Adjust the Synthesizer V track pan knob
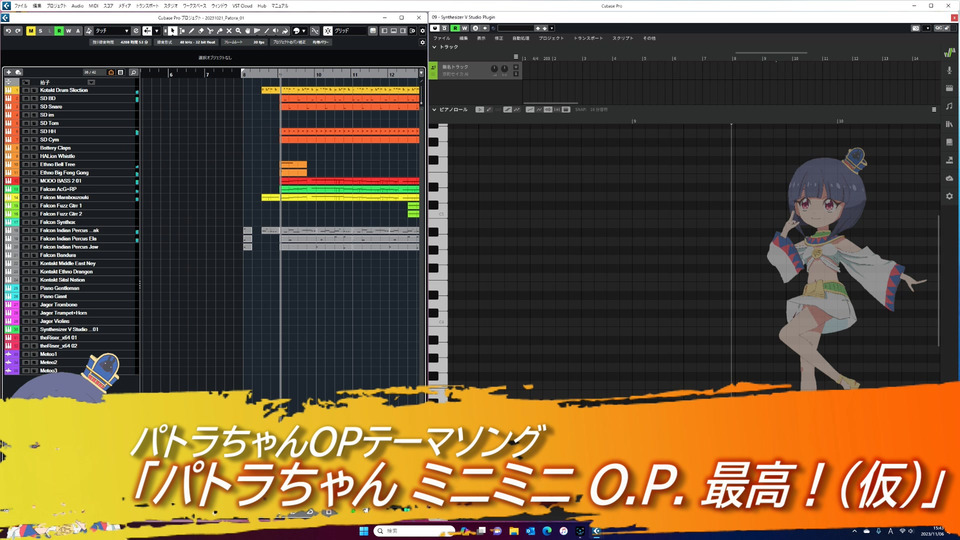This screenshot has width=960, height=540. pyautogui.click(x=504, y=69)
